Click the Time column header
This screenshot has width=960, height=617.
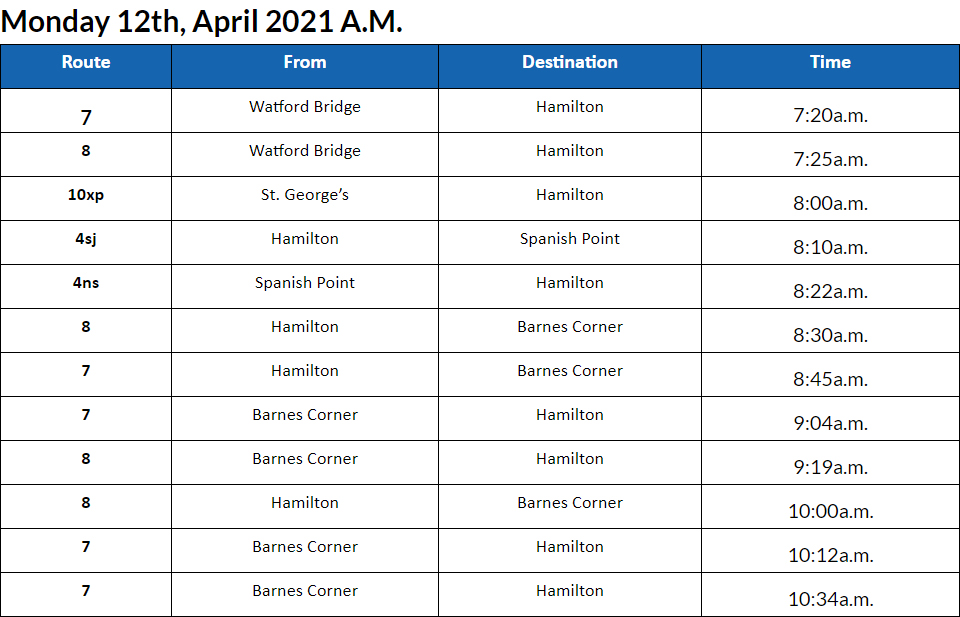pos(830,62)
